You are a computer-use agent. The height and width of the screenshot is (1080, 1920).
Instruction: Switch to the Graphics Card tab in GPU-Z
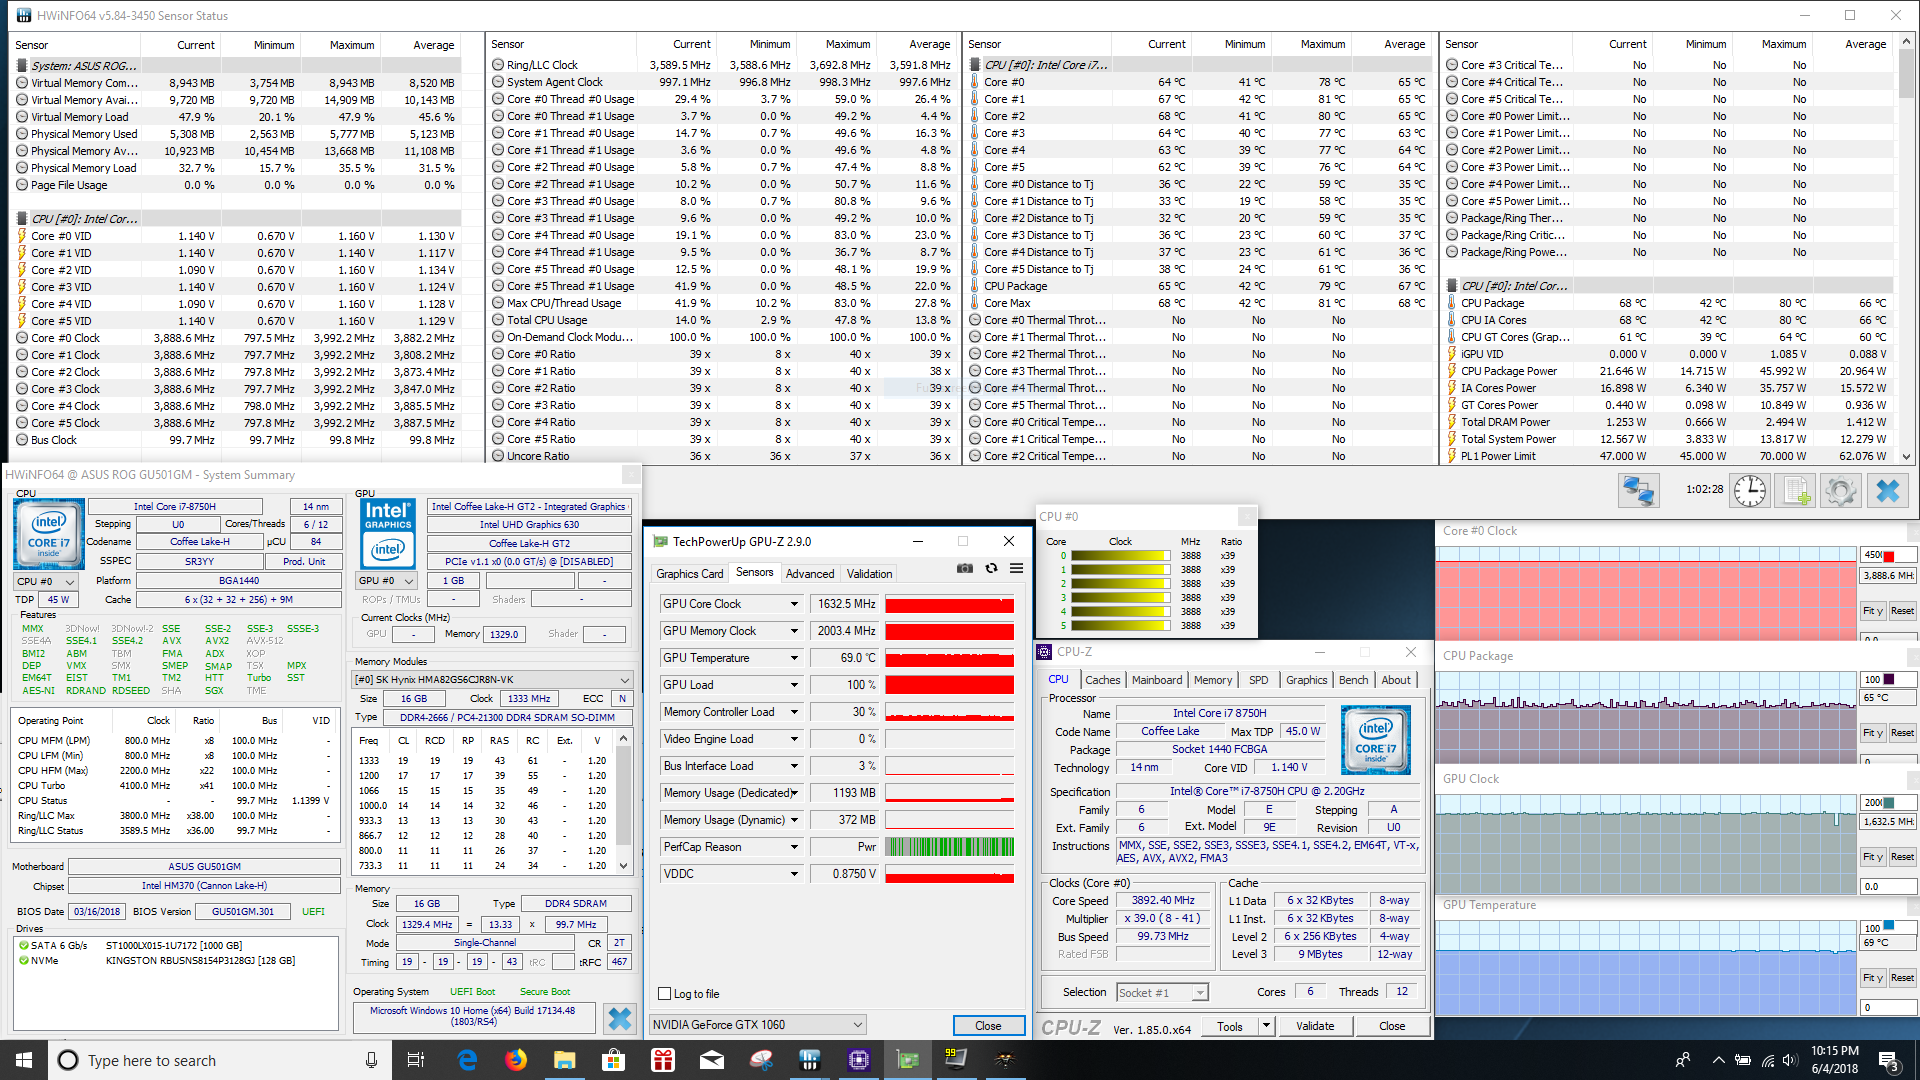click(x=689, y=573)
